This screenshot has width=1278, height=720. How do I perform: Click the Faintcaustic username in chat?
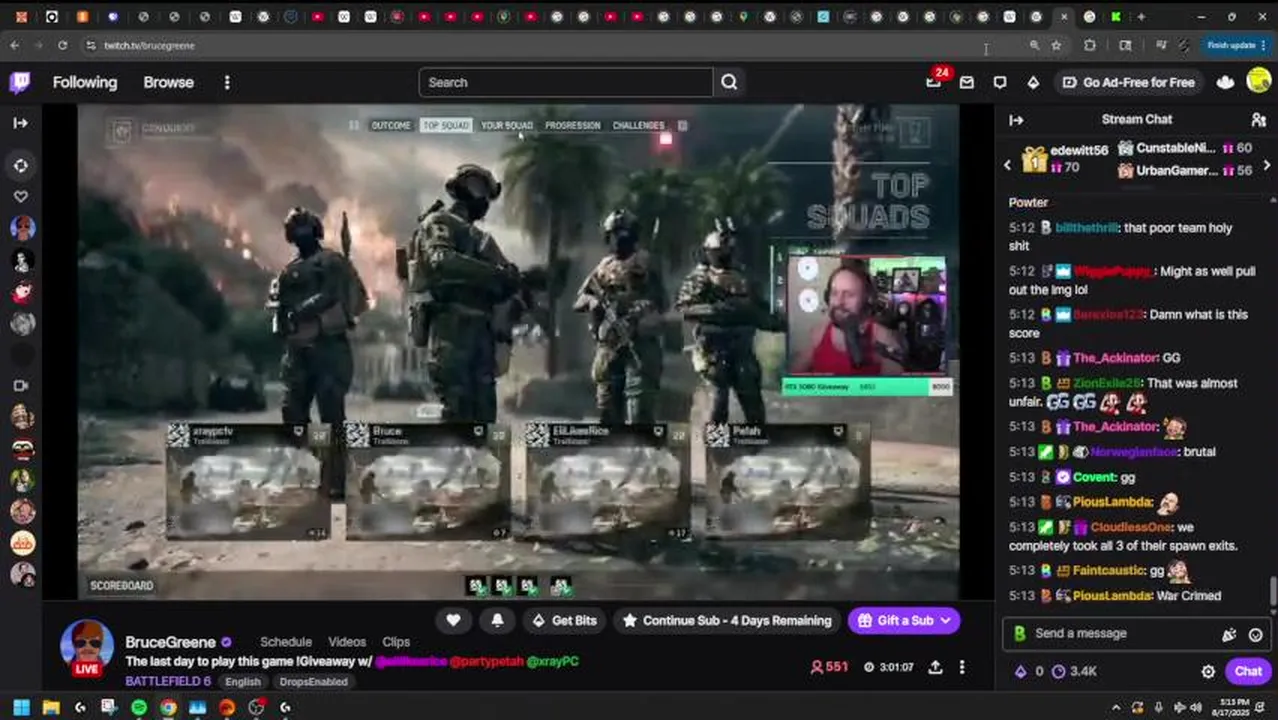(1109, 570)
